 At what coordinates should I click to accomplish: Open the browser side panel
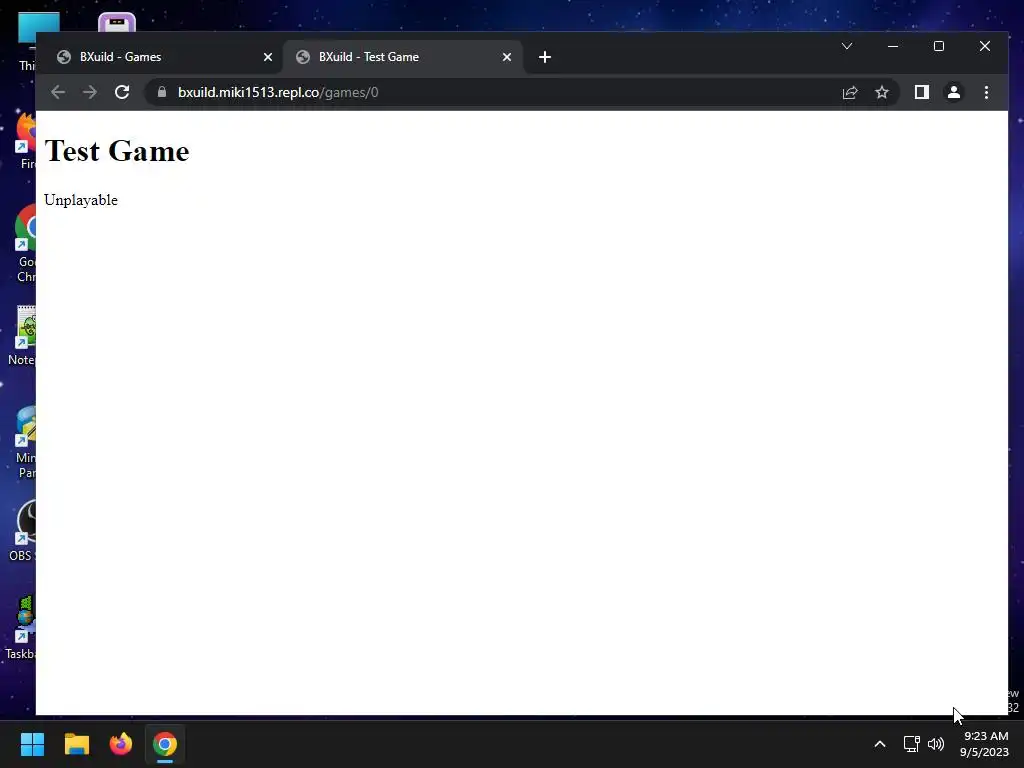[921, 92]
